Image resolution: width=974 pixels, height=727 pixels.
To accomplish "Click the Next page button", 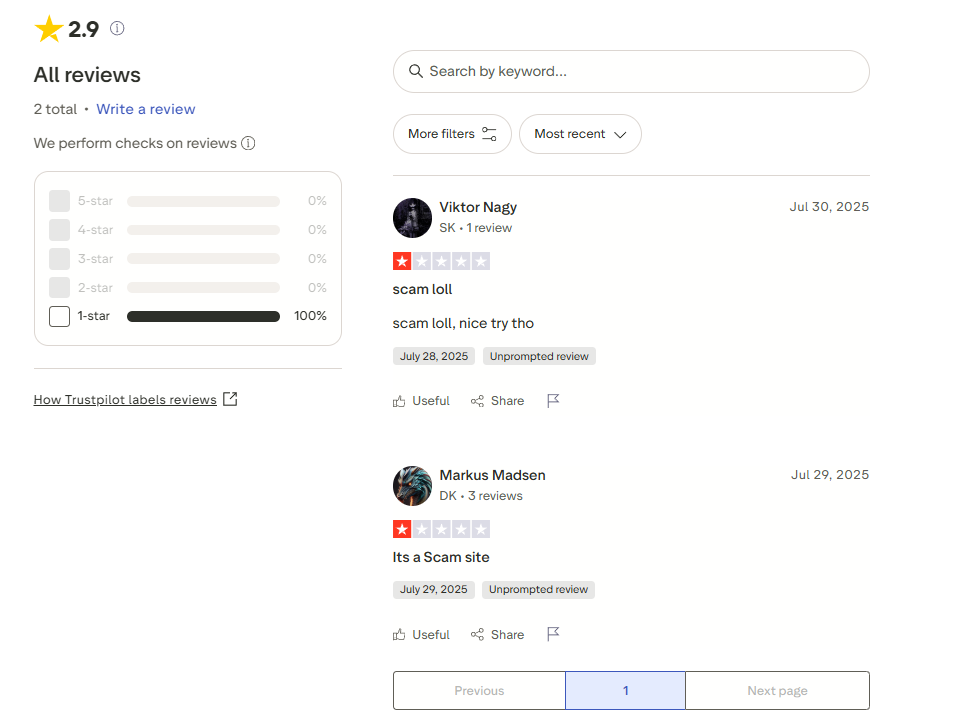I will pos(778,691).
